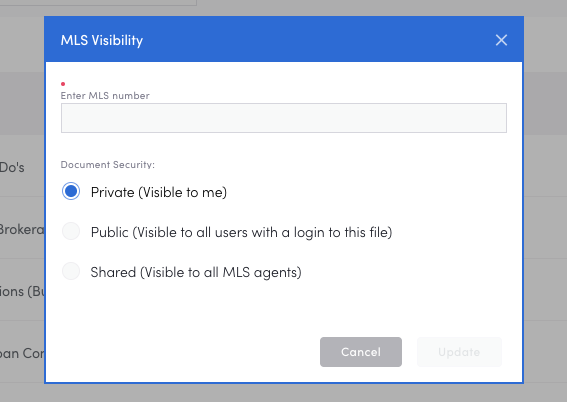567x402 pixels.
Task: Close the MLS Visibility dialog
Action: click(501, 40)
